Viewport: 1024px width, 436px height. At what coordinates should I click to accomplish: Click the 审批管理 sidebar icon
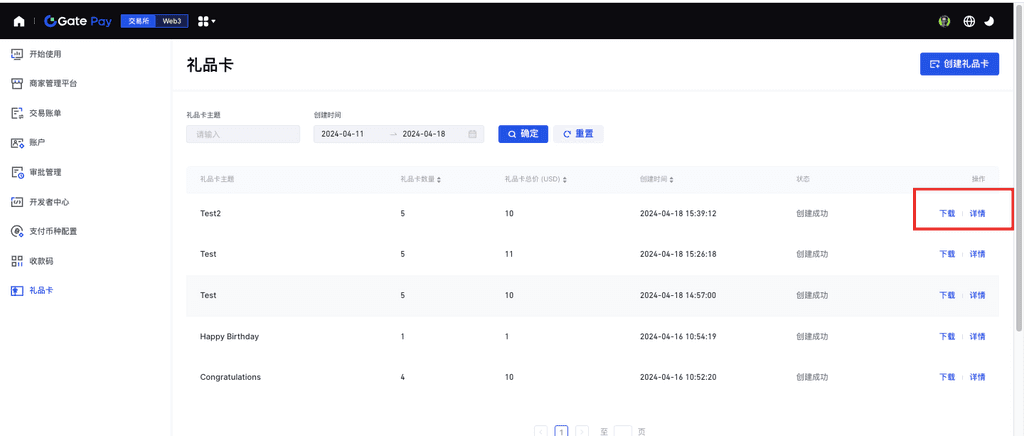17,173
